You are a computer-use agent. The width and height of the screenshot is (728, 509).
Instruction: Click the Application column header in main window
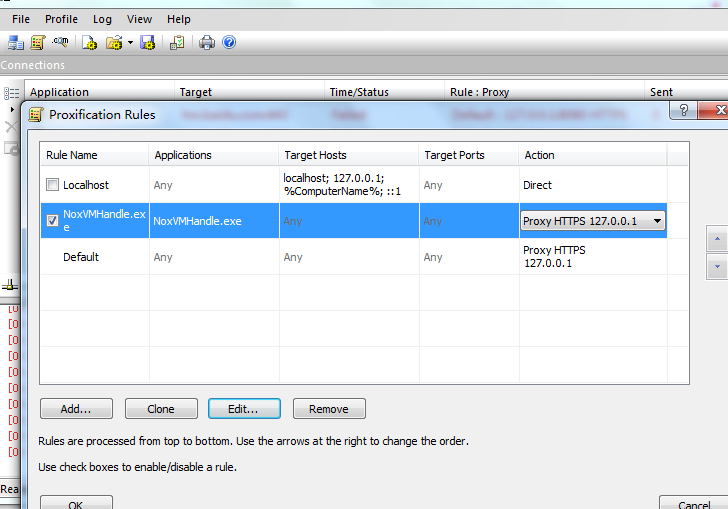coord(99,92)
